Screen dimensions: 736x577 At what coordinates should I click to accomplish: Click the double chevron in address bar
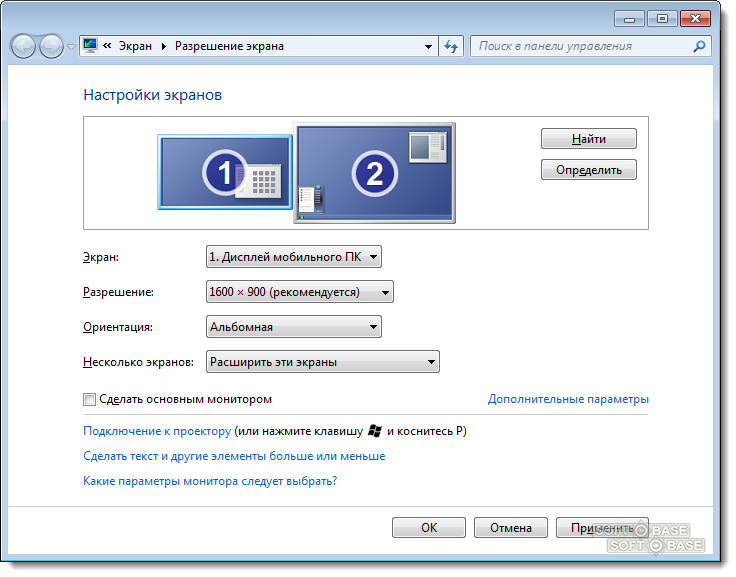[107, 46]
